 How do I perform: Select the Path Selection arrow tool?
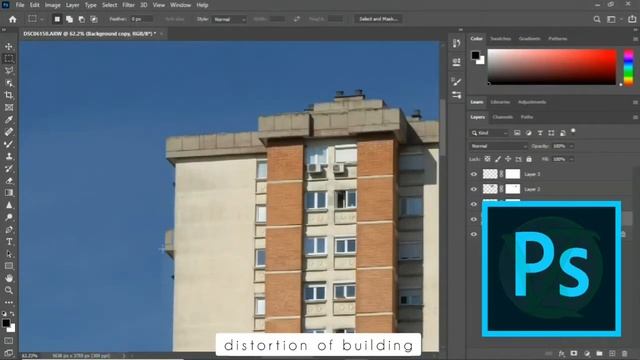tap(9, 254)
